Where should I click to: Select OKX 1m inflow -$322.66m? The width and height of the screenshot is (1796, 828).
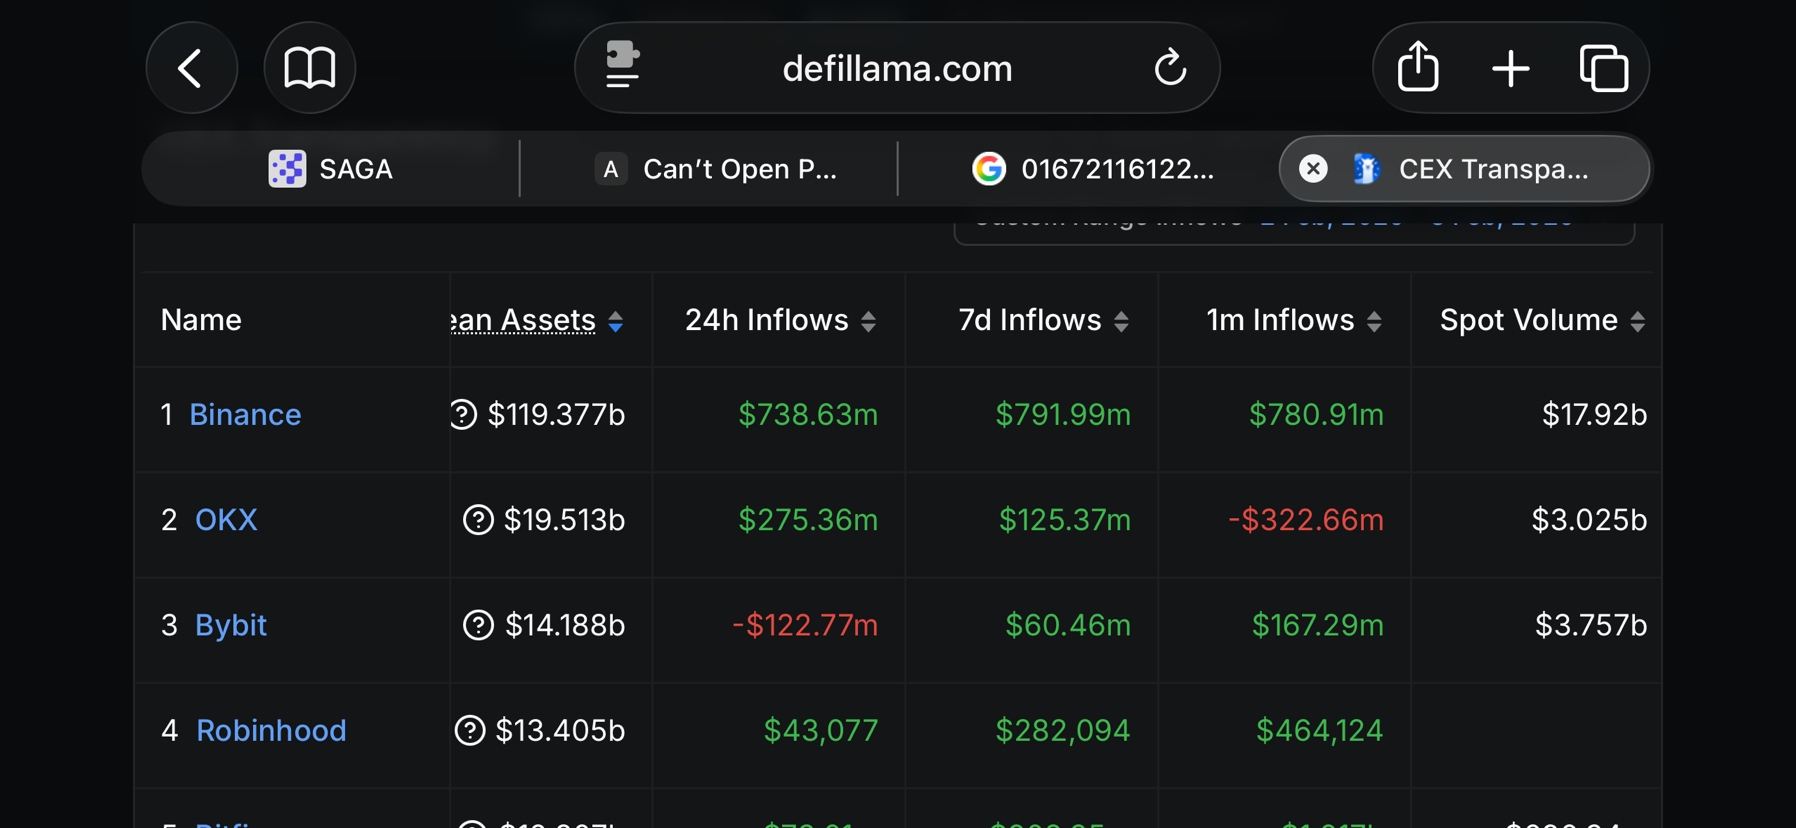1306,520
